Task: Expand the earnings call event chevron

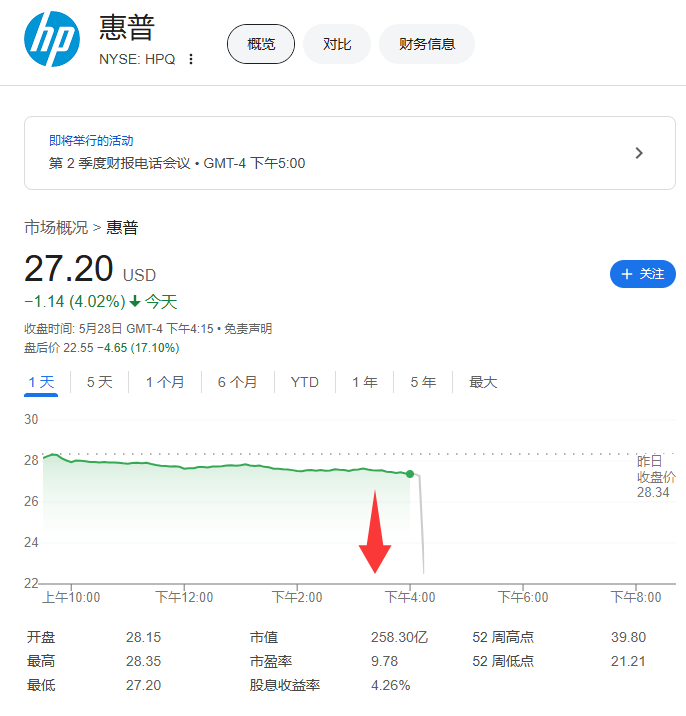Action: click(639, 153)
